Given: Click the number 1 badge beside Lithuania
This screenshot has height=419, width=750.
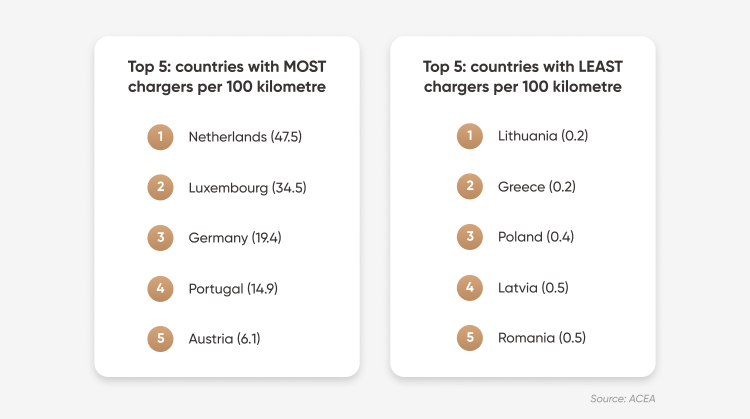Looking at the screenshot, I should click(470, 136).
